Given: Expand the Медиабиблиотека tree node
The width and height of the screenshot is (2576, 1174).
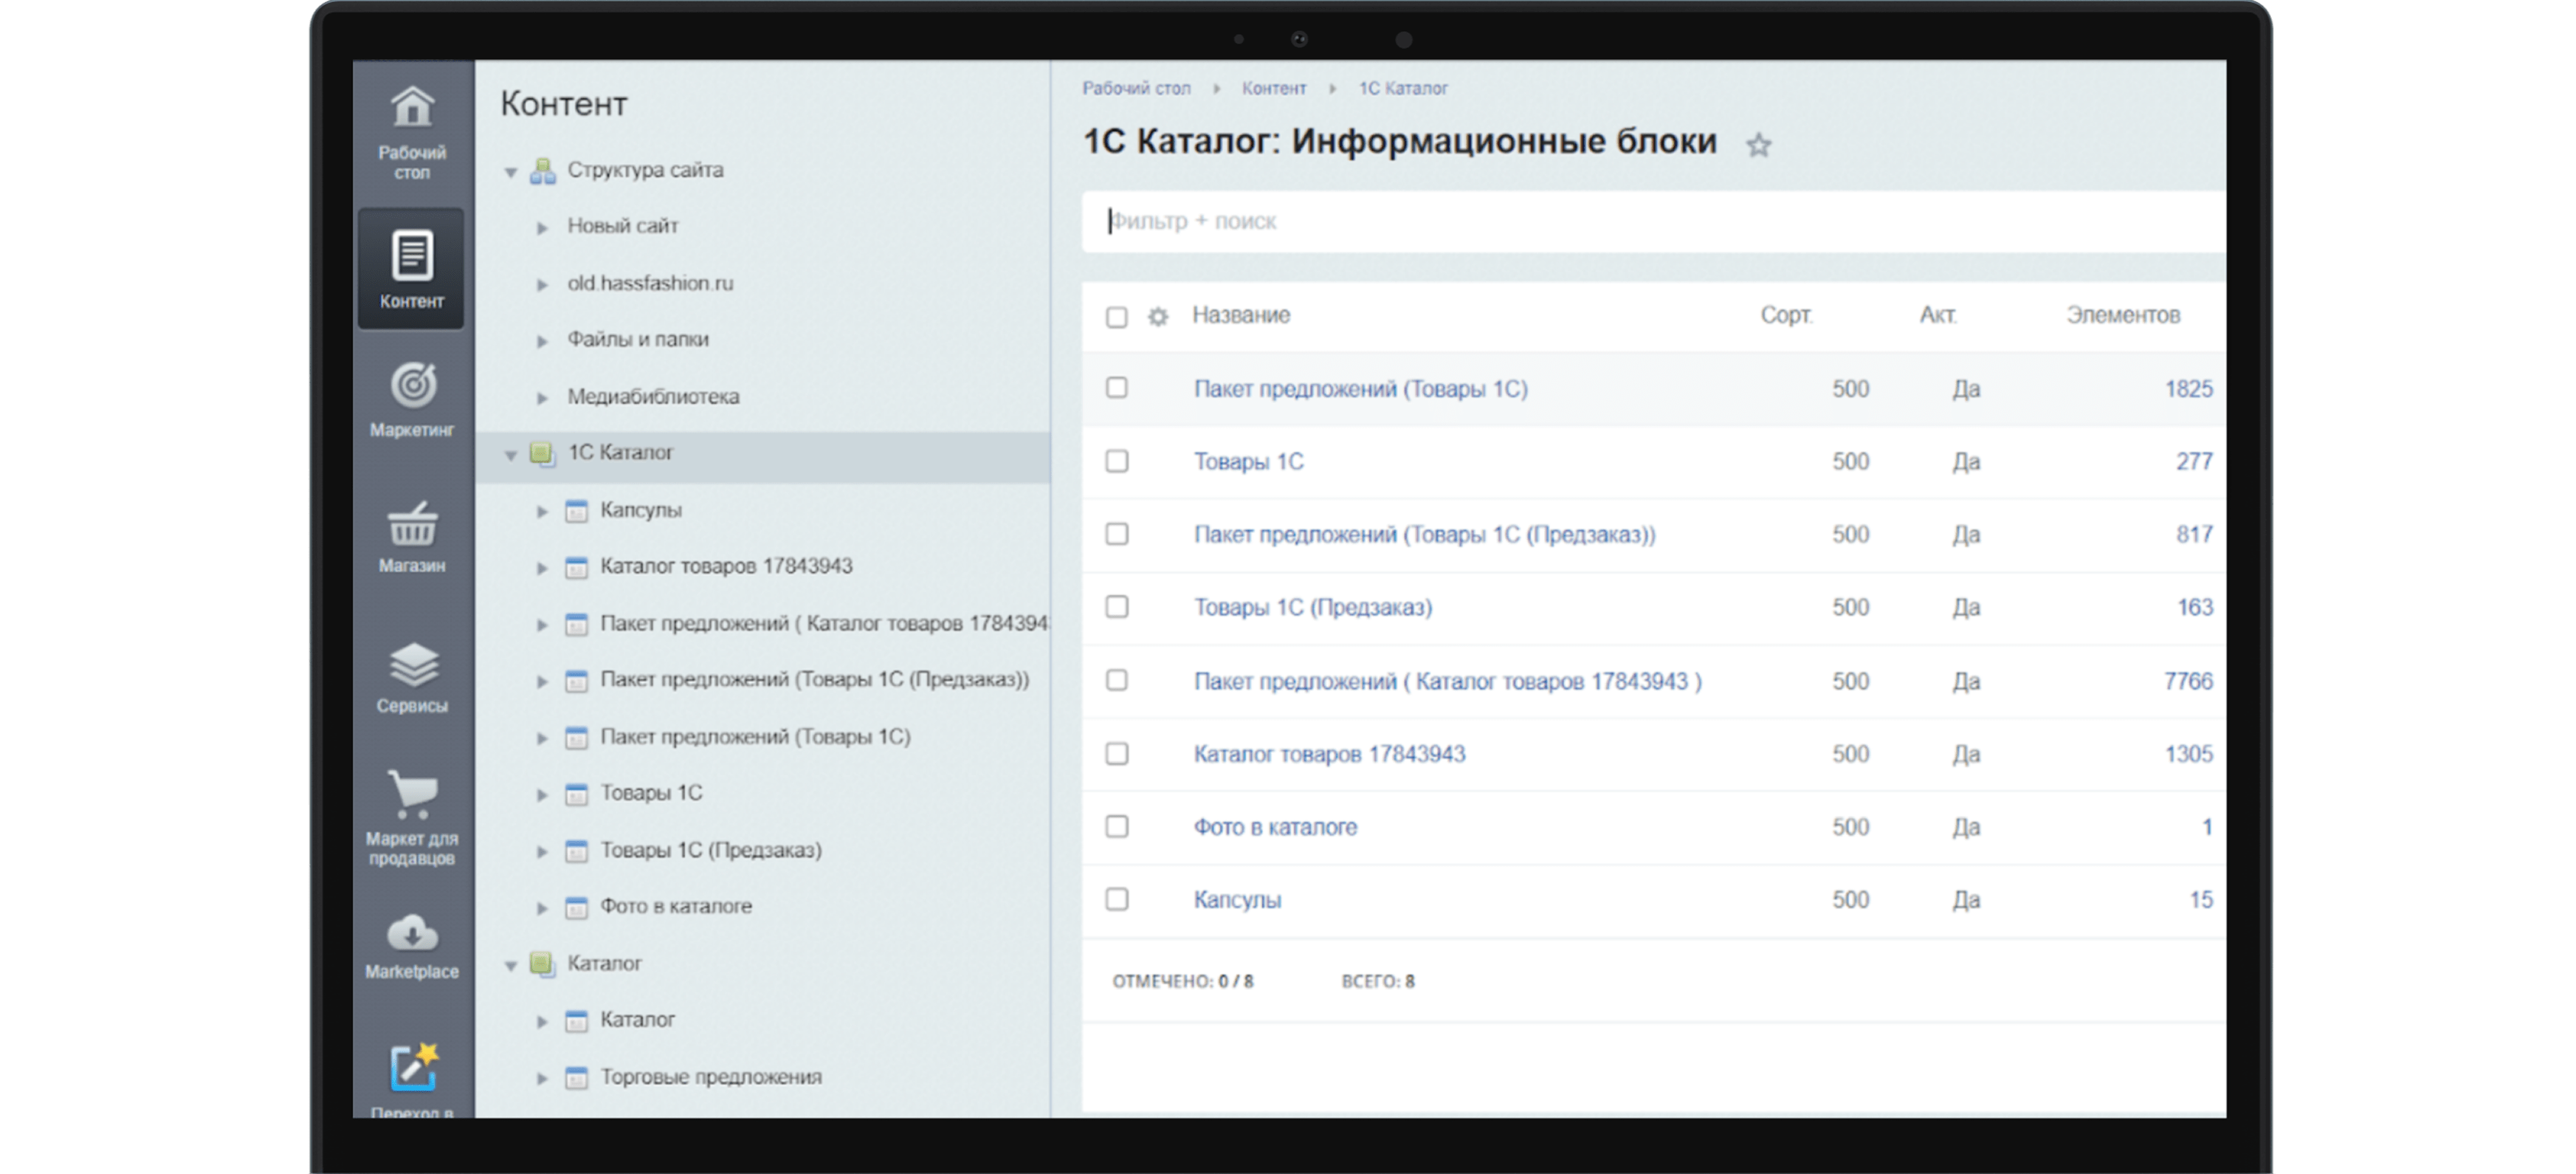Looking at the screenshot, I should [x=542, y=398].
